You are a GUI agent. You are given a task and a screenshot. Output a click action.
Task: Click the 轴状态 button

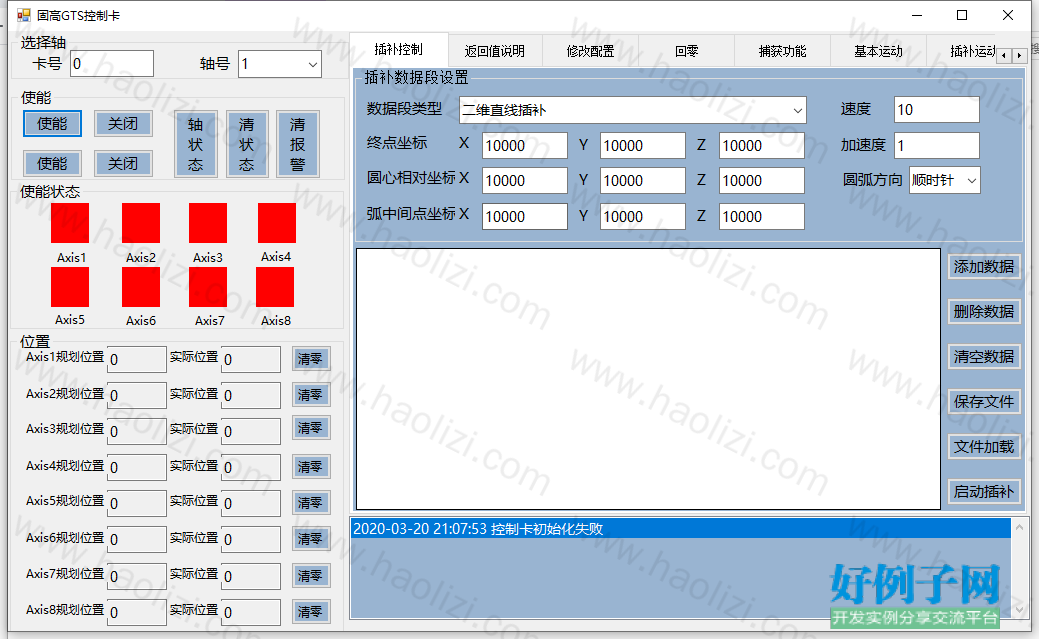click(x=195, y=144)
